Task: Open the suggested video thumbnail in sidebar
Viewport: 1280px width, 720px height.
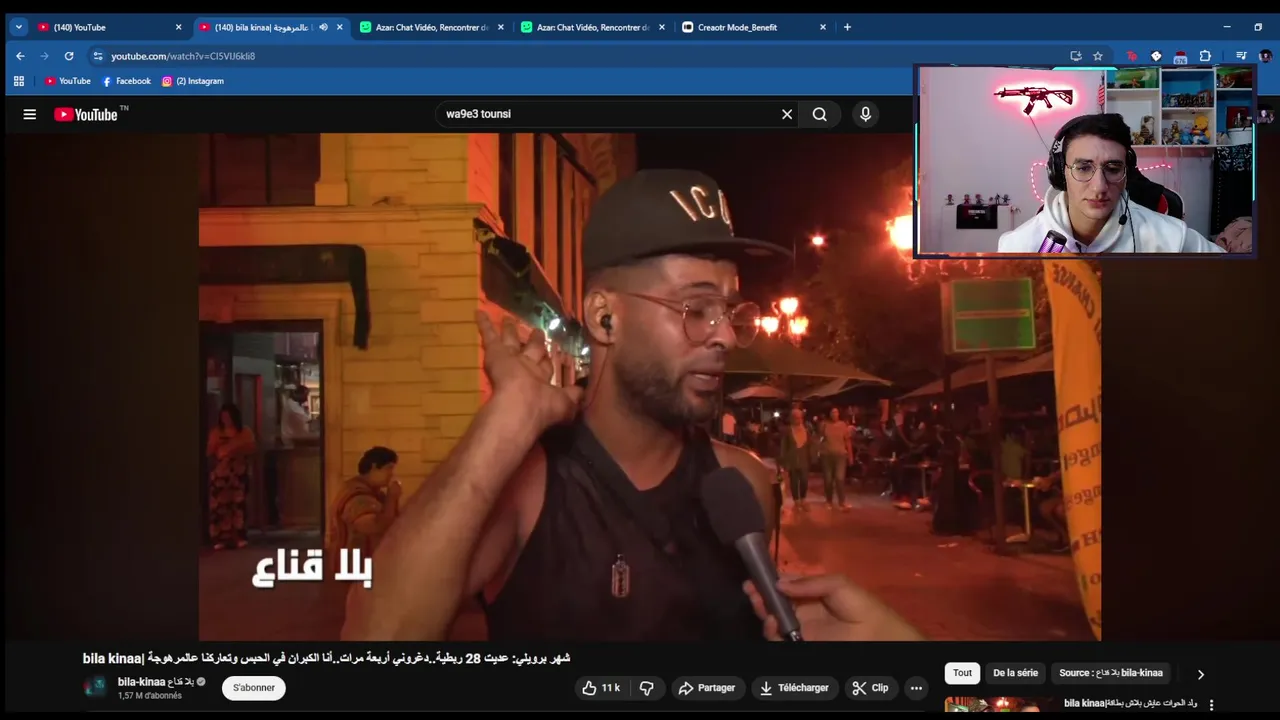Action: click(998, 705)
